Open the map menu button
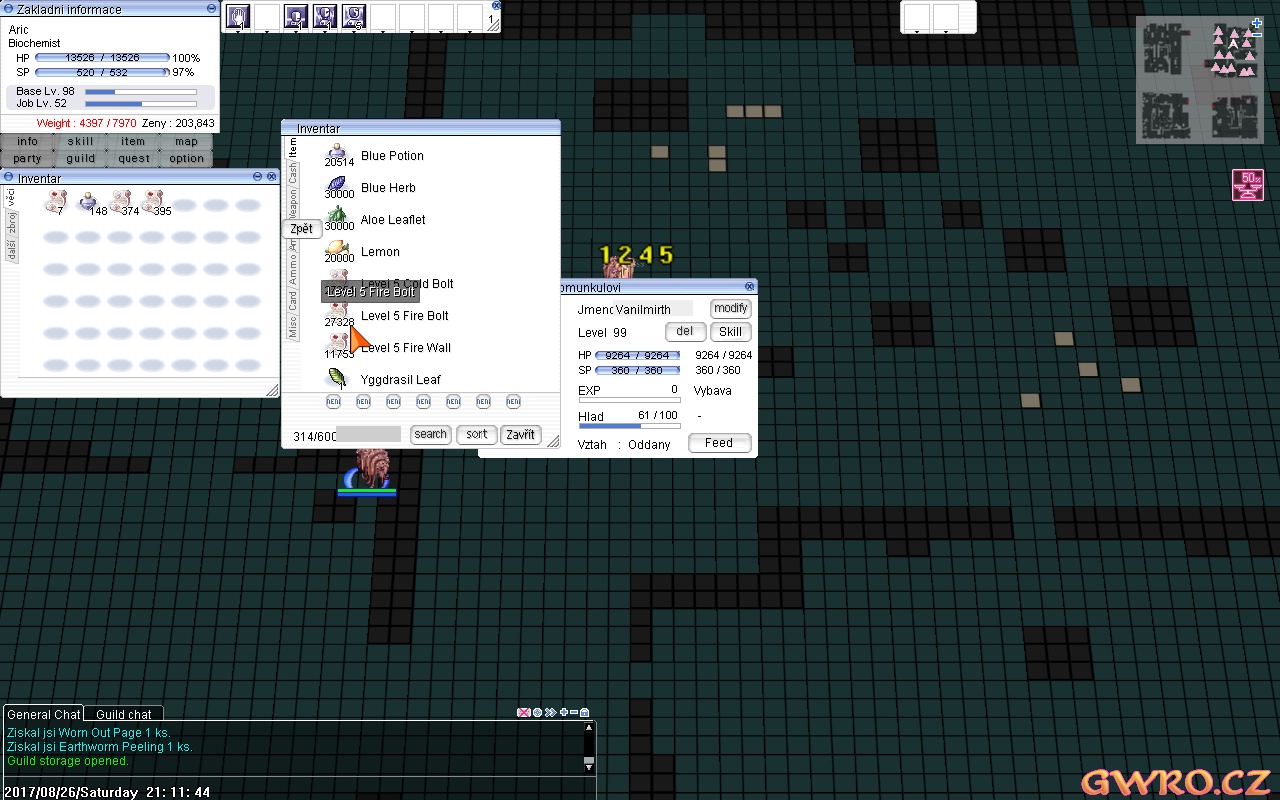The width and height of the screenshot is (1280, 800). (186, 141)
